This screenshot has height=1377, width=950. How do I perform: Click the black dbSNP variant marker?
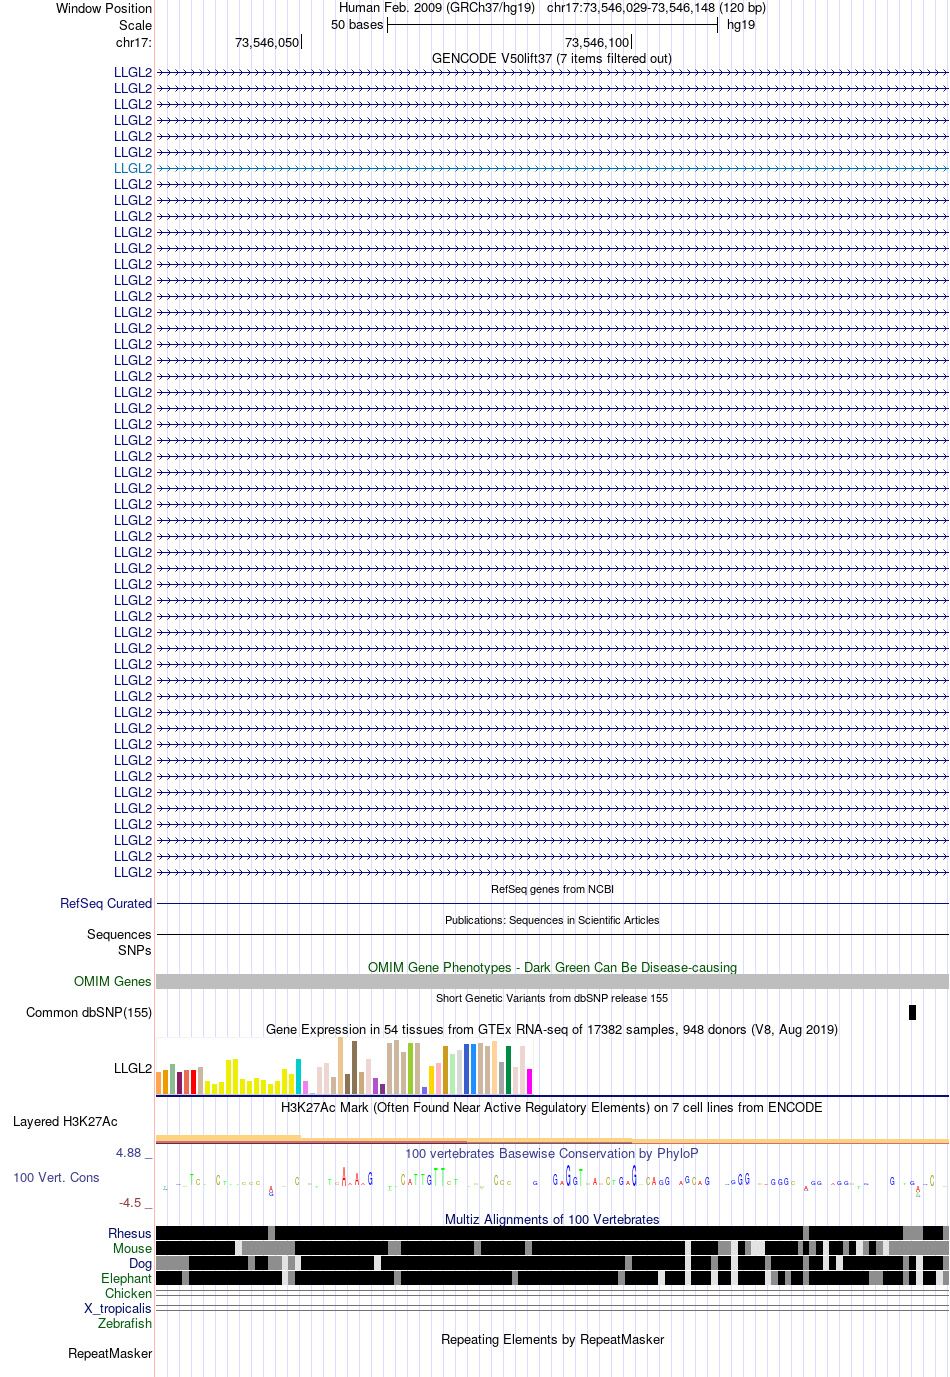pyautogui.click(x=912, y=1012)
